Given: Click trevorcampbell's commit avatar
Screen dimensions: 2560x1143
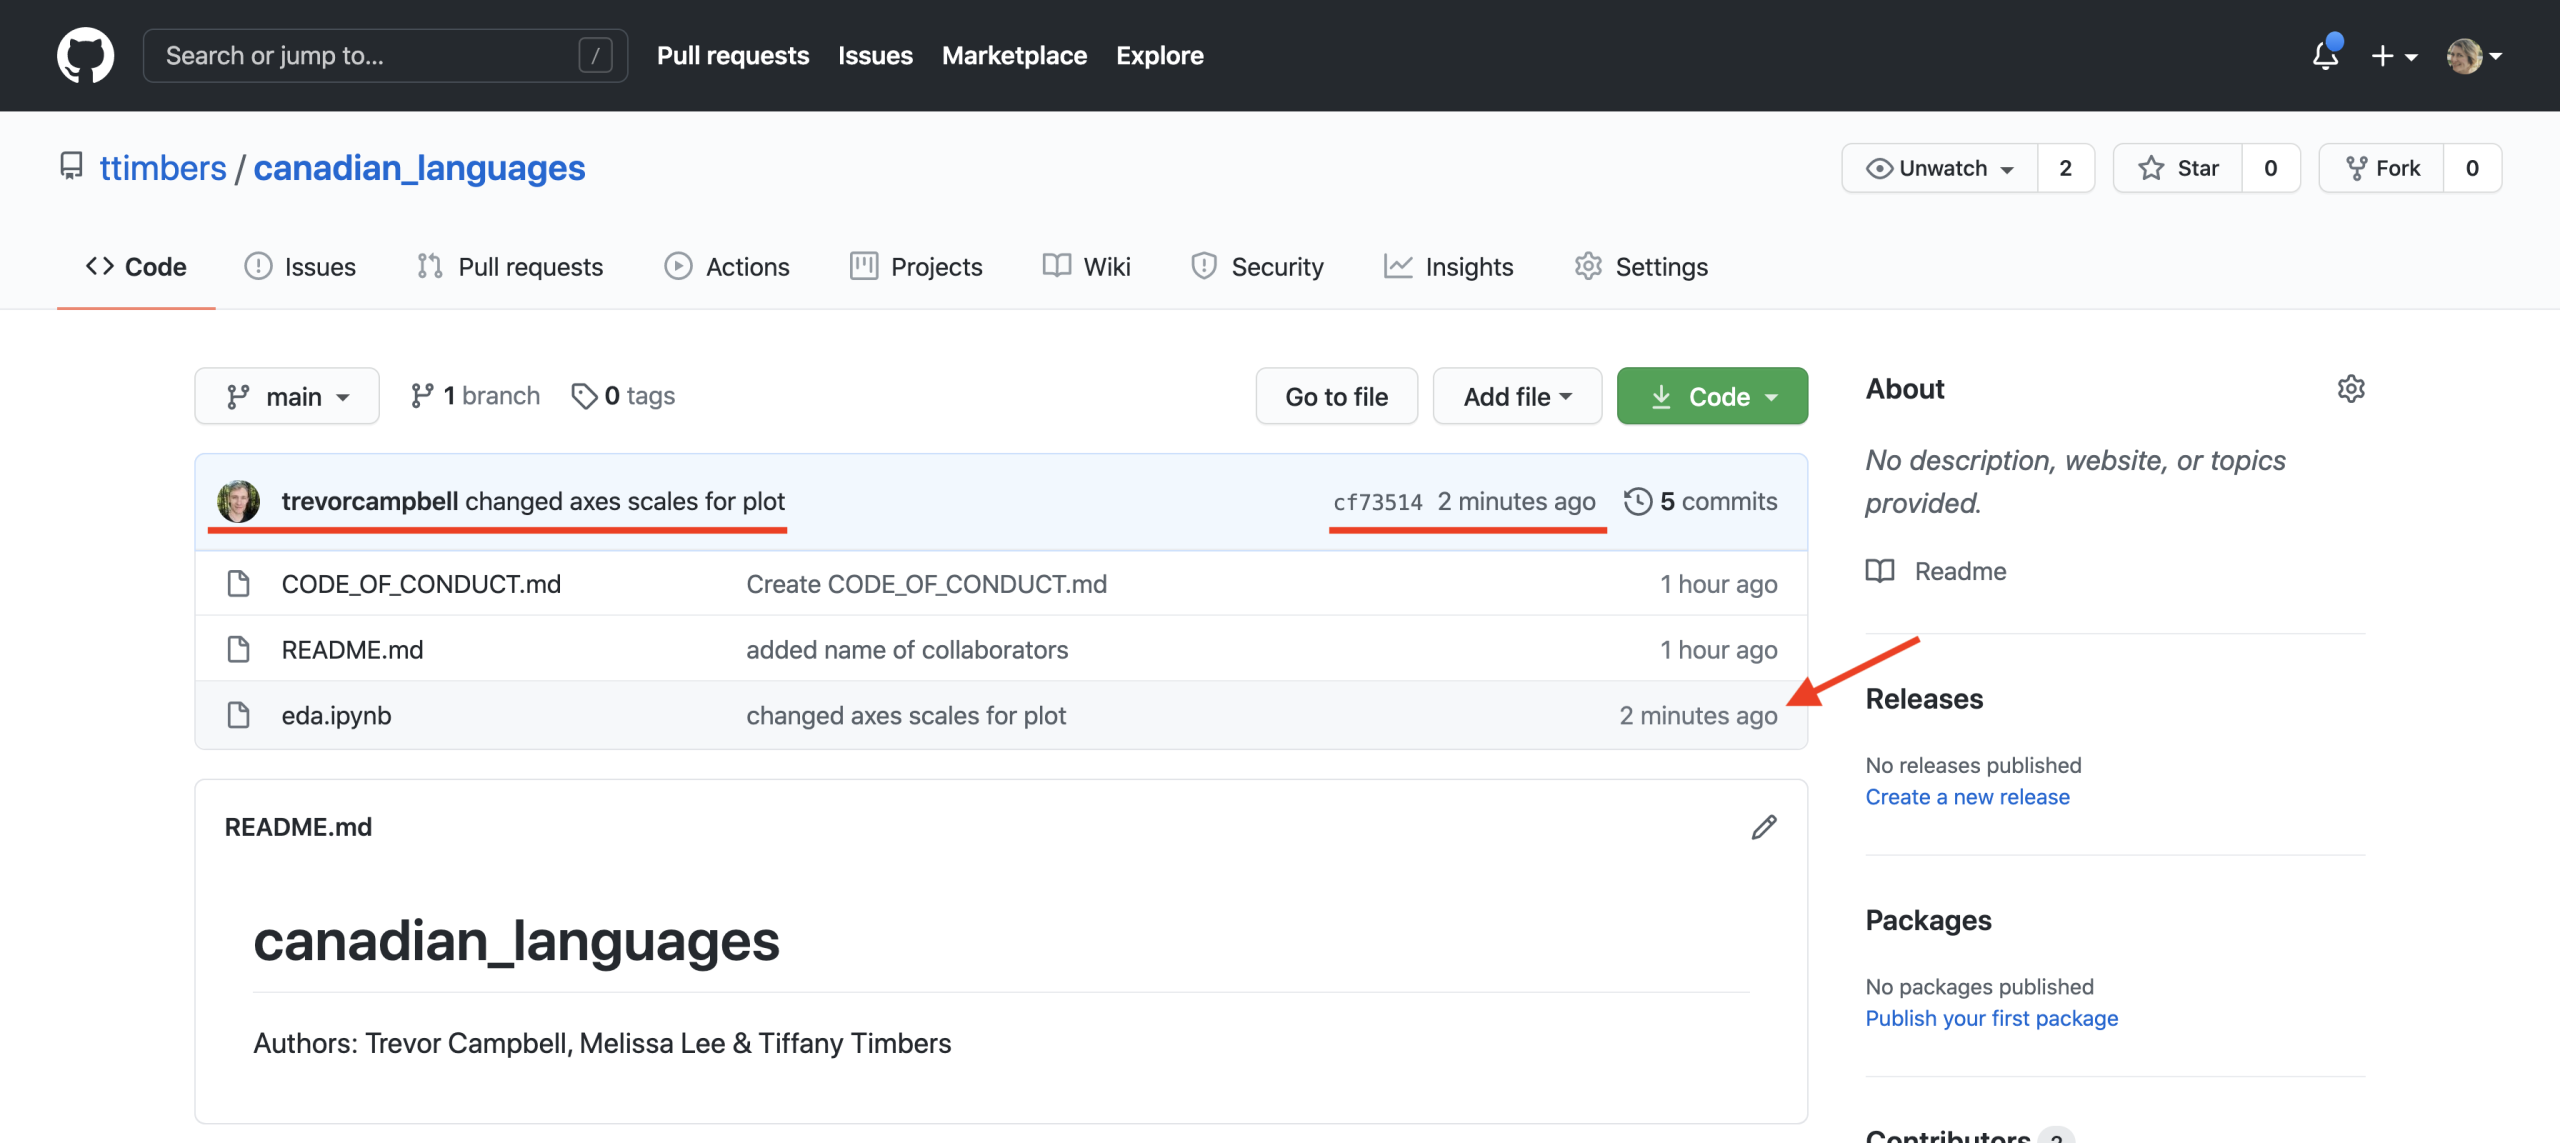Looking at the screenshot, I should click(x=238, y=501).
